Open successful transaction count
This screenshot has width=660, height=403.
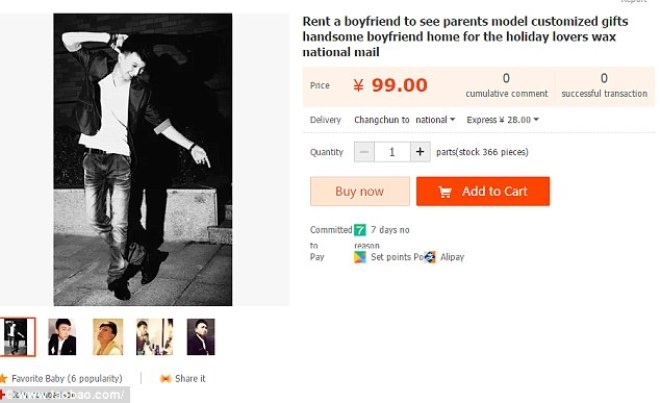604,85
